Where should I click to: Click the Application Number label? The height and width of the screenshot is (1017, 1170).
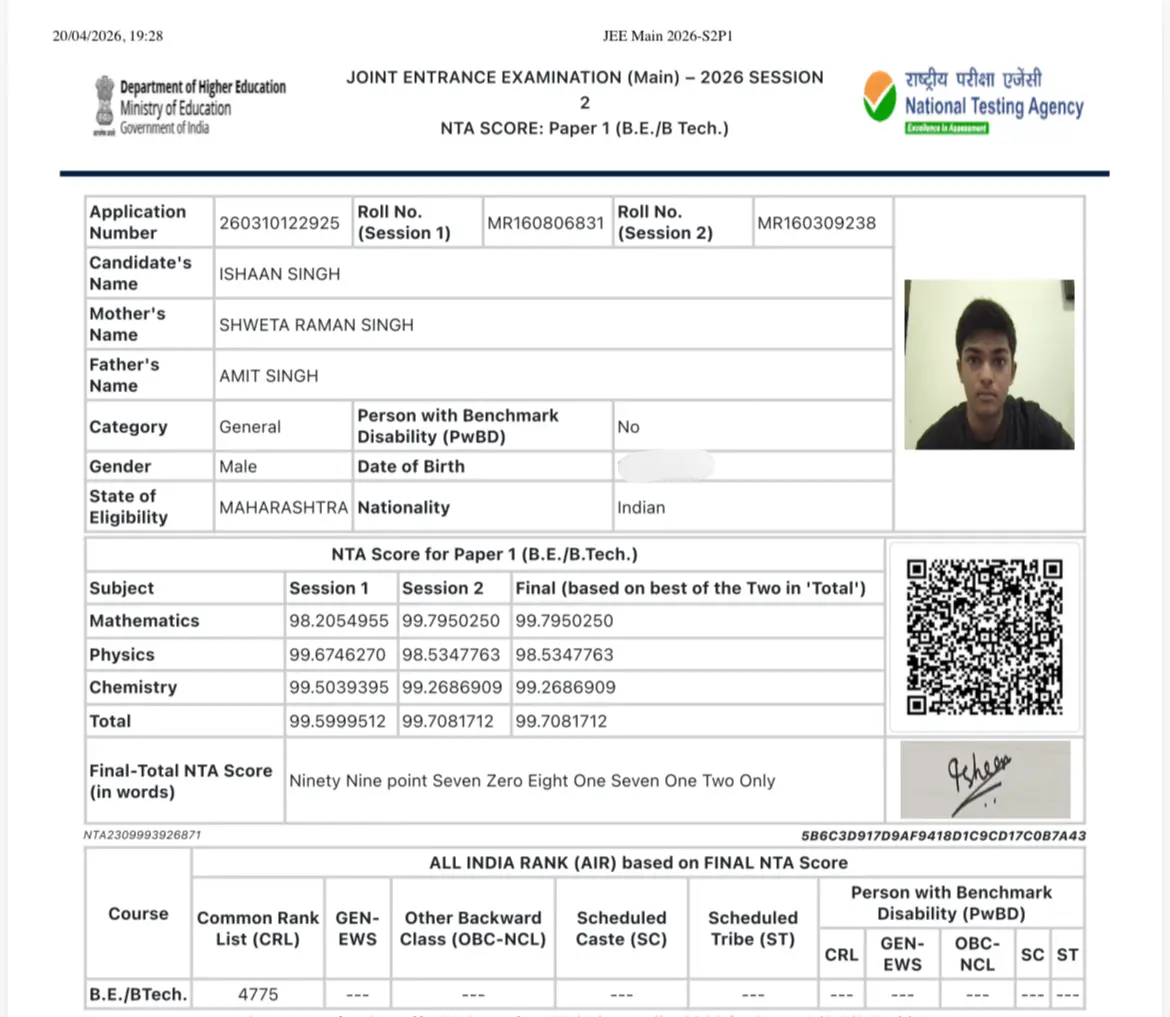[137, 222]
